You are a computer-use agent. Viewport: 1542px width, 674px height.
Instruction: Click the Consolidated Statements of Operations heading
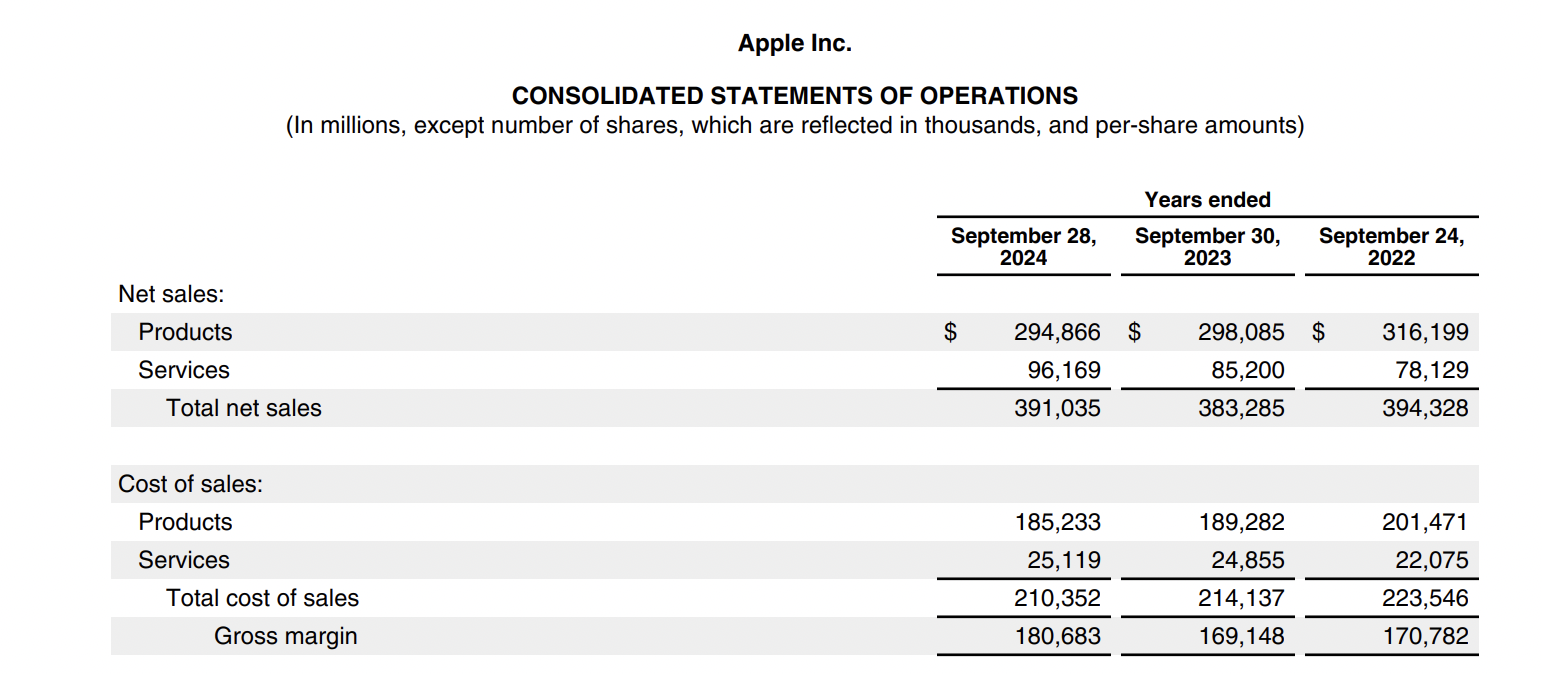click(794, 96)
